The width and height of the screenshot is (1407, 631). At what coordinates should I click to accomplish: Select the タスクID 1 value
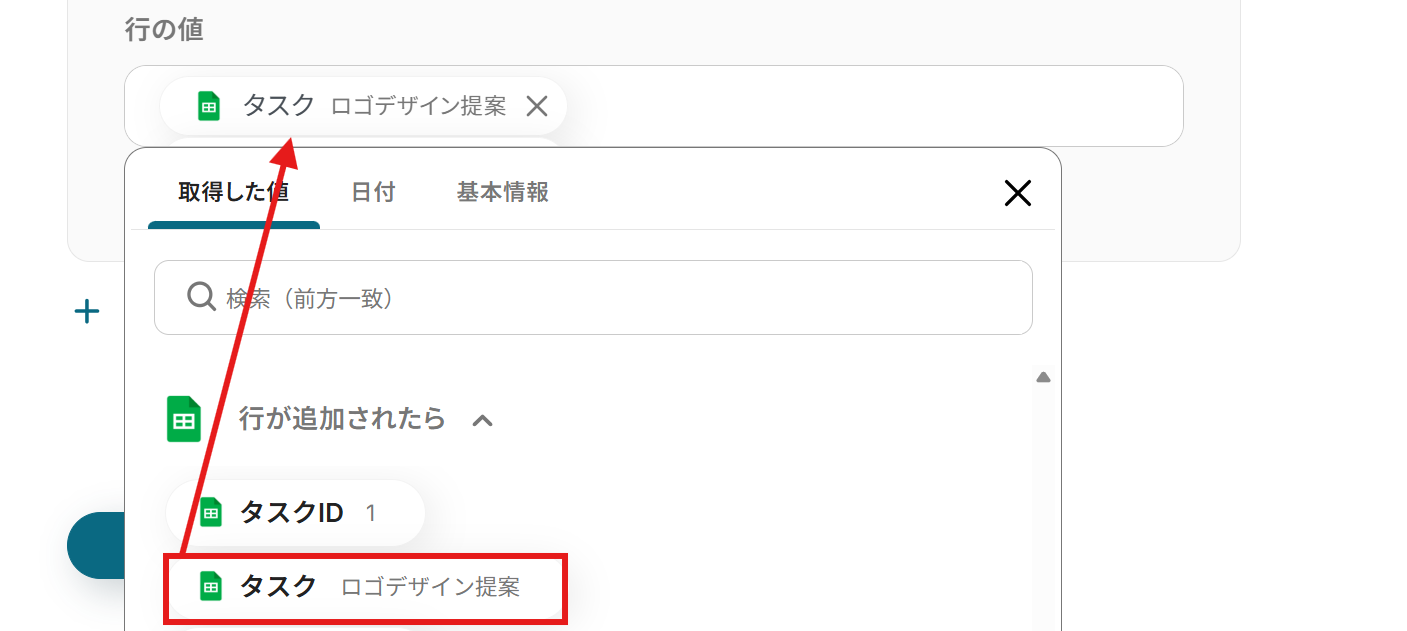point(296,513)
